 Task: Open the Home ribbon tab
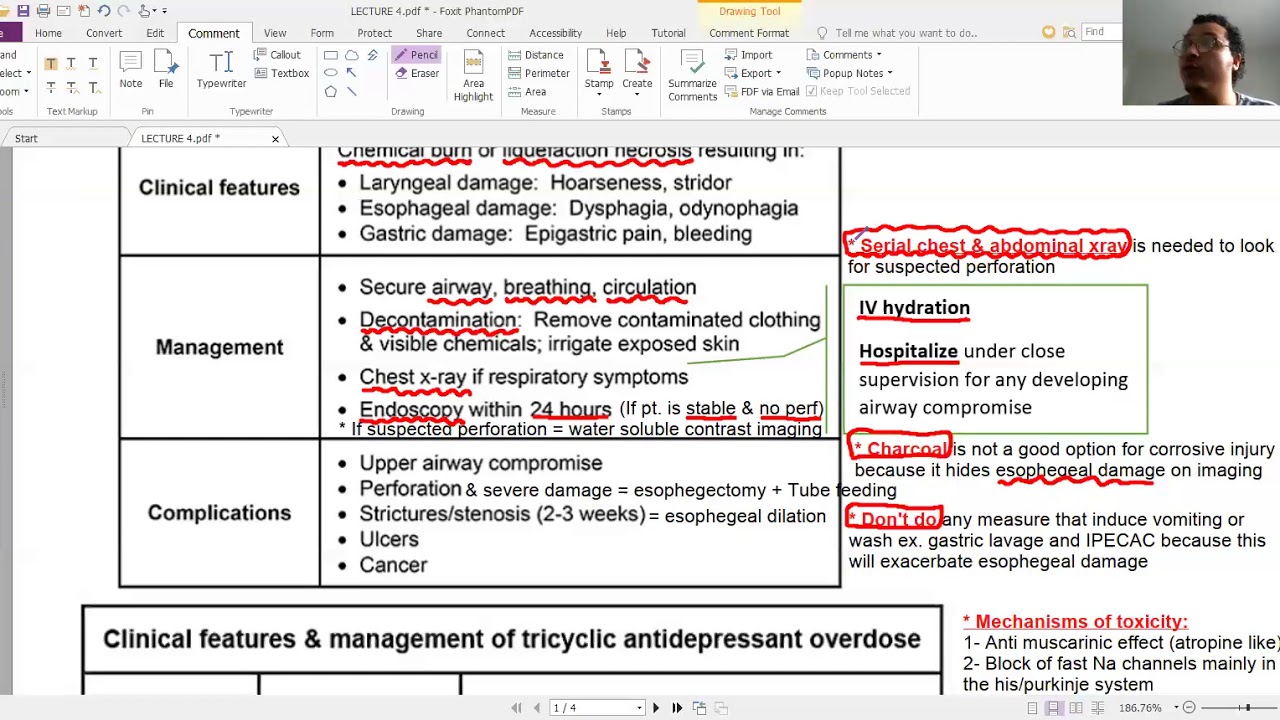[x=48, y=33]
